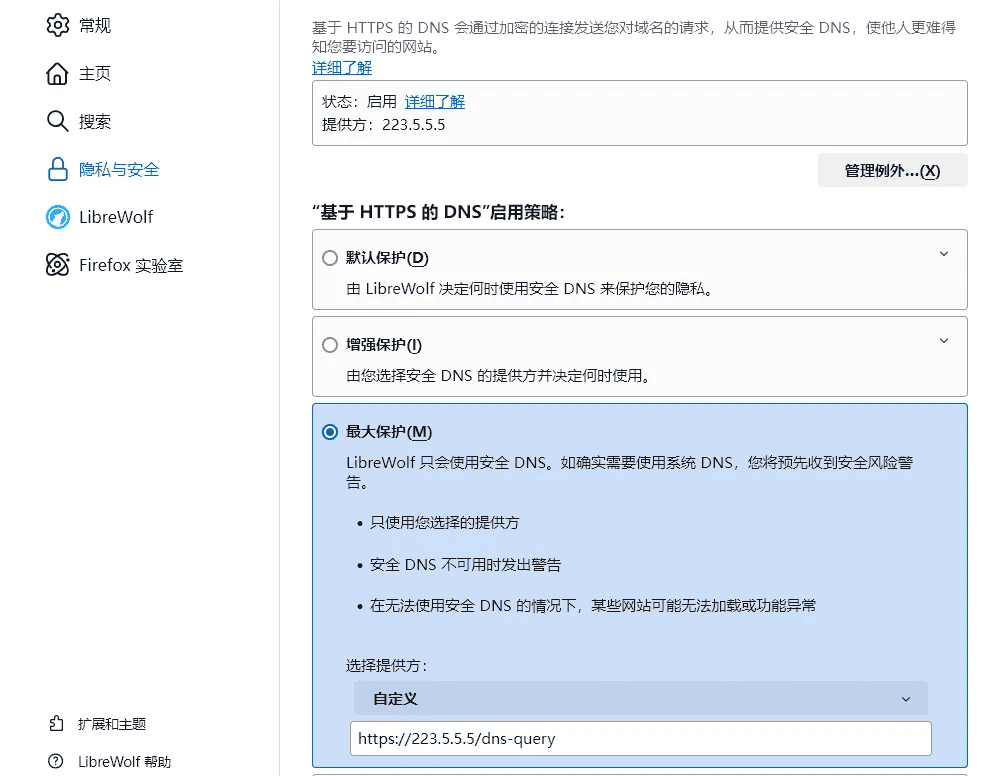Click the LibreWolf logo icon in sidebar
1006x776 pixels.
57,217
